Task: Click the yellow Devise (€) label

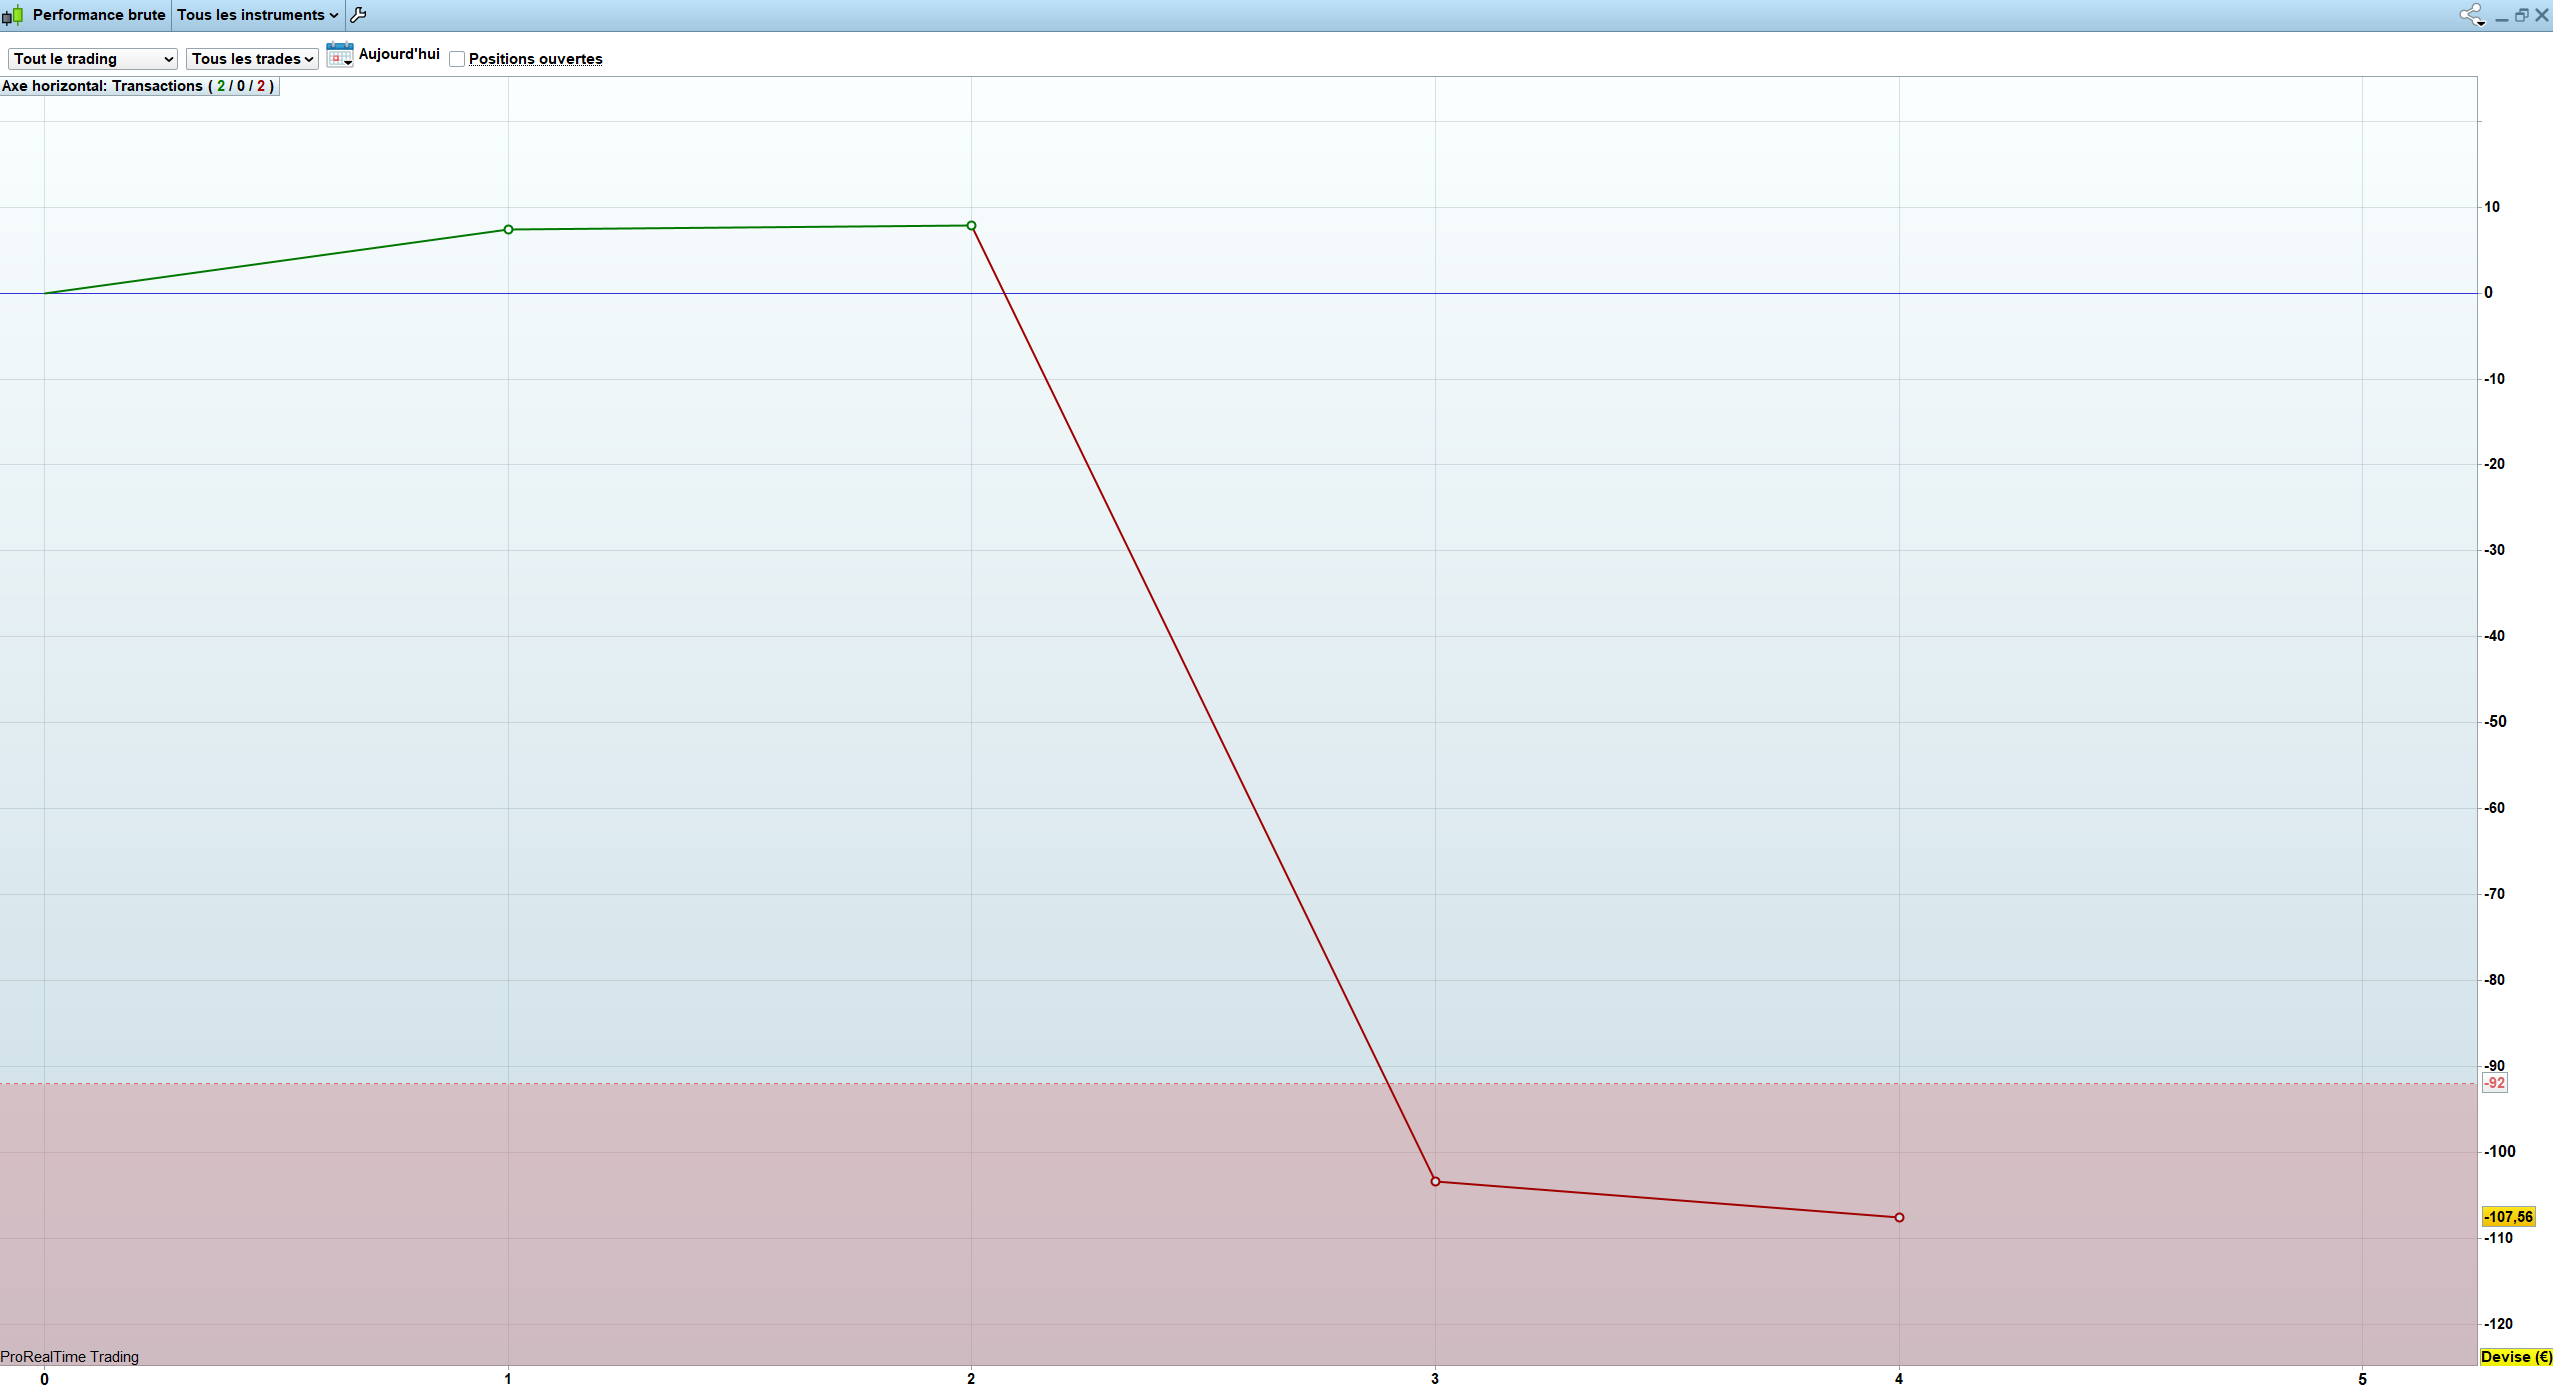Action: (2515, 1356)
